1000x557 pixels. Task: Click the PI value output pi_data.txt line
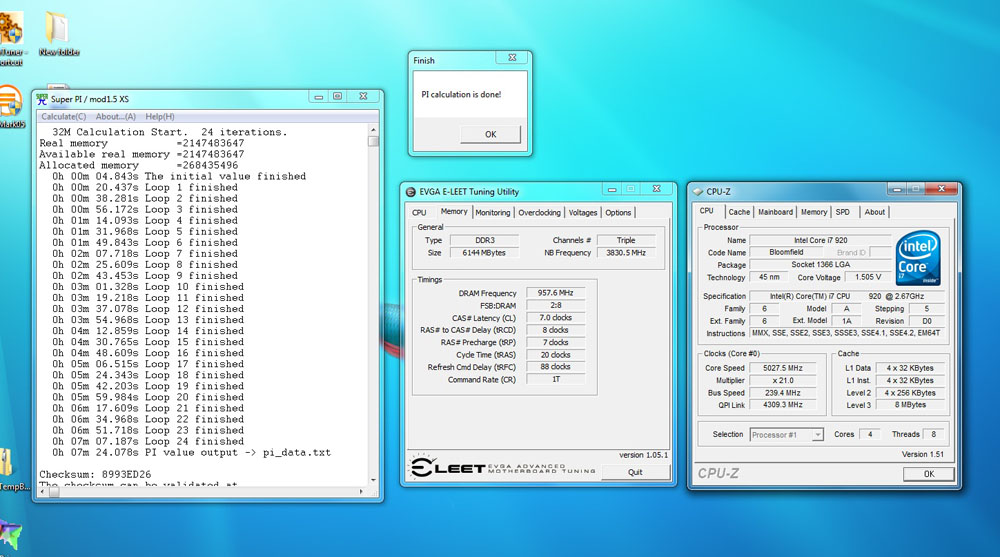point(191,452)
